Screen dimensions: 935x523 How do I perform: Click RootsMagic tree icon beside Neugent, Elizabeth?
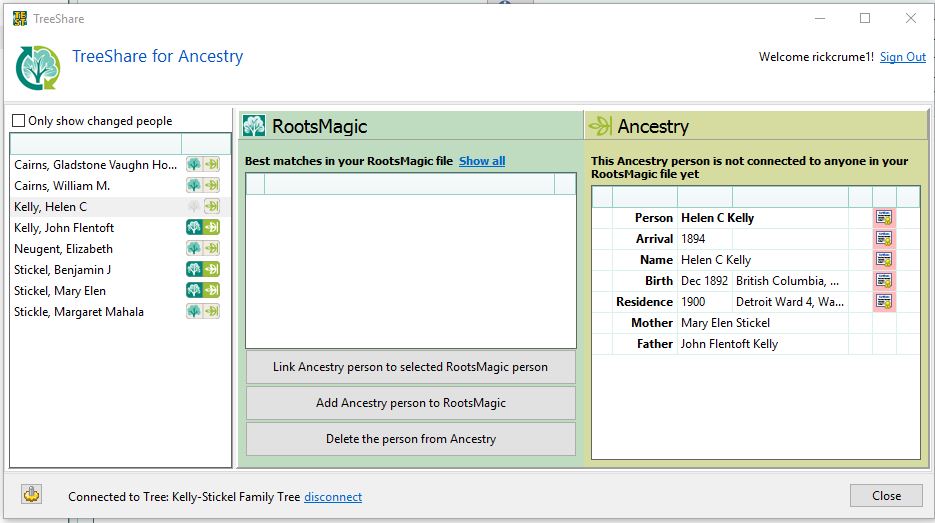tap(194, 248)
